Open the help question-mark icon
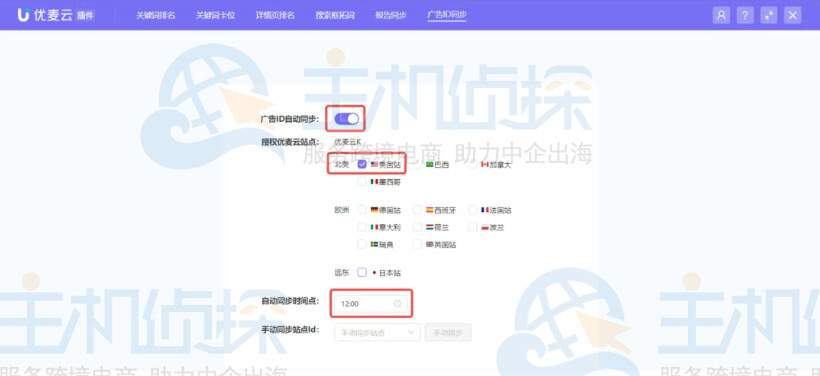Viewport: 820px width, 376px height. [745, 15]
